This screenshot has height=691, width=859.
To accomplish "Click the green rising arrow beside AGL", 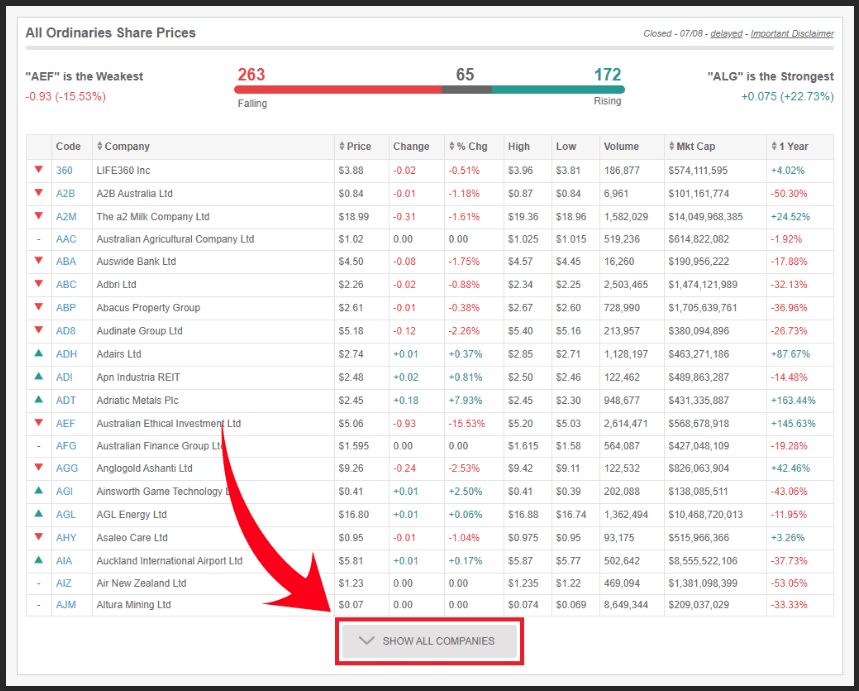I will pos(38,513).
